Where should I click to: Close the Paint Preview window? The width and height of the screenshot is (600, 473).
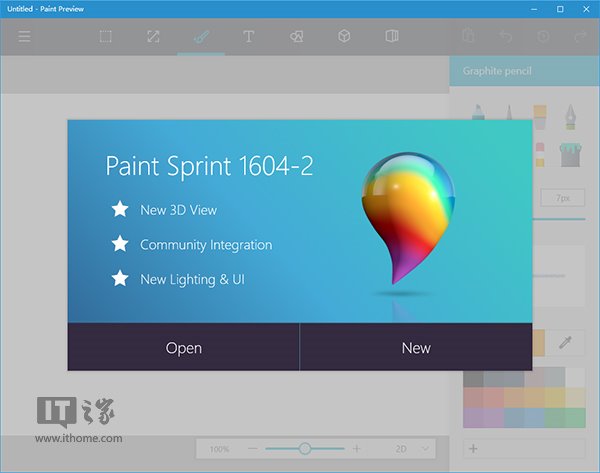click(586, 9)
